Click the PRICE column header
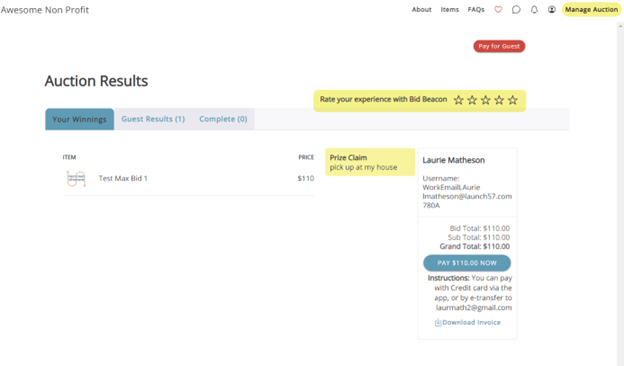624x366 pixels. pos(306,157)
